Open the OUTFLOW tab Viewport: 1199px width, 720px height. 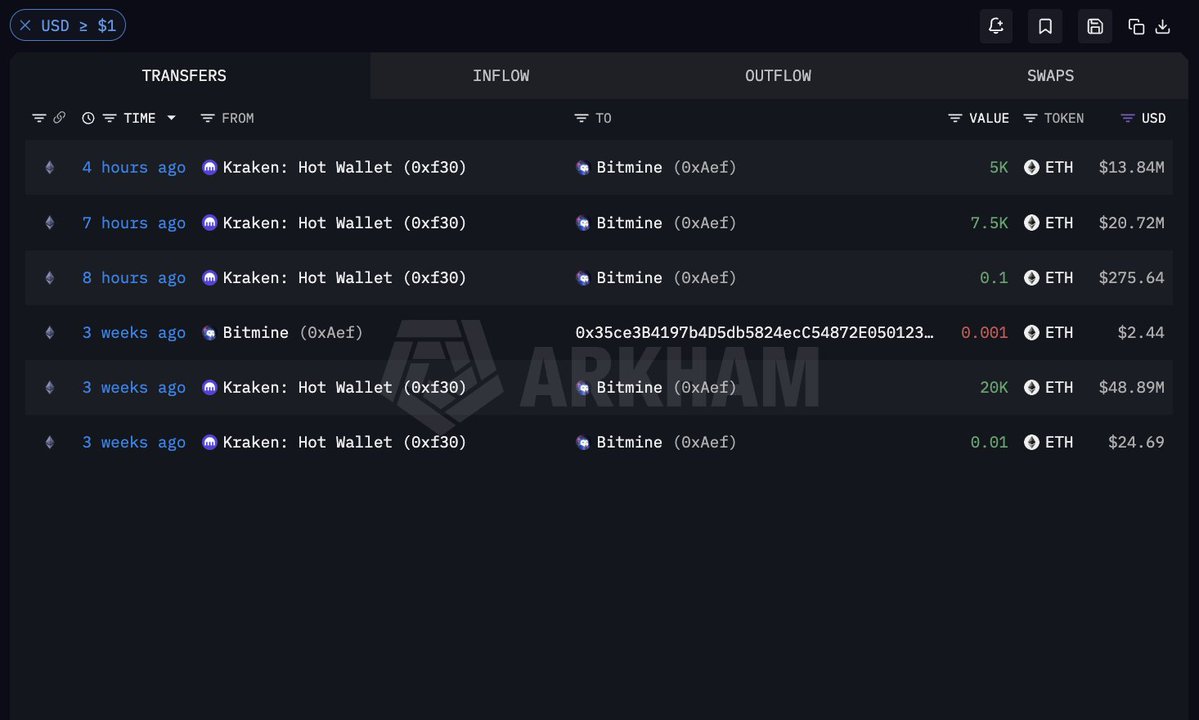coord(778,76)
